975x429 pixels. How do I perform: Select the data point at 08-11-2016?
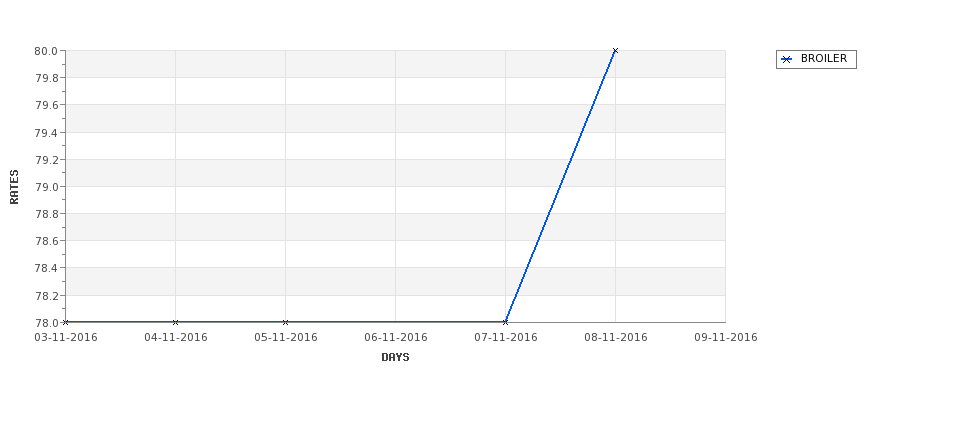(x=616, y=50)
